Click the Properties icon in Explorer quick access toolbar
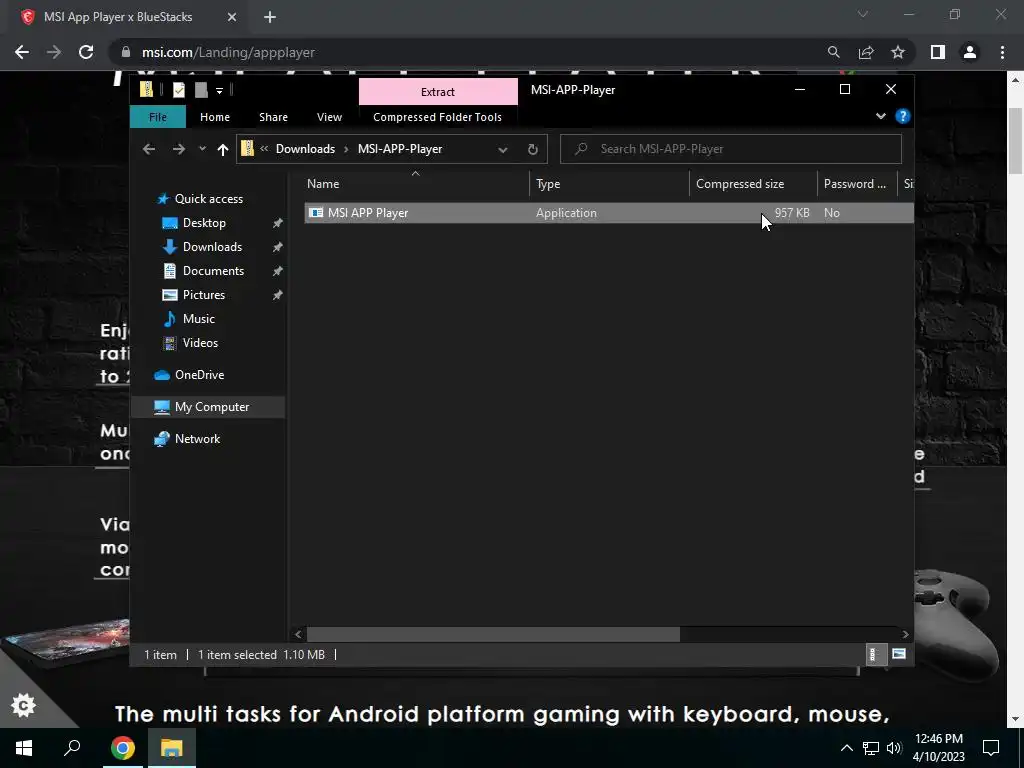1024x768 pixels. pyautogui.click(x=178, y=90)
